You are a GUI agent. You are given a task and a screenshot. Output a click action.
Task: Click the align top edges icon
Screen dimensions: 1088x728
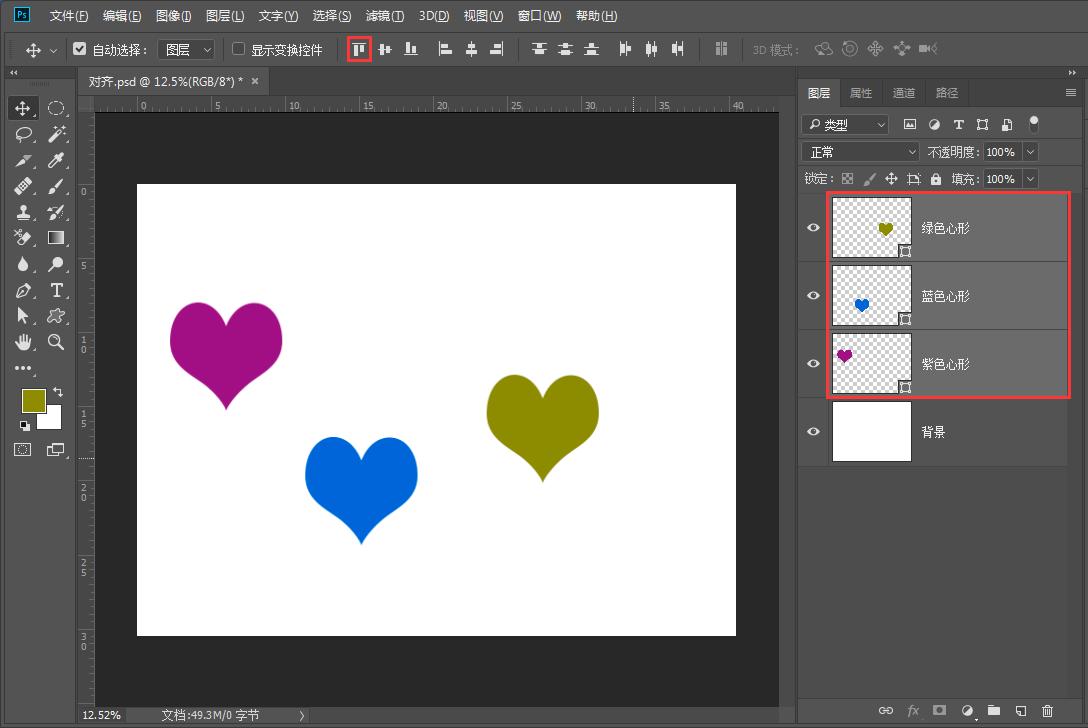click(x=359, y=49)
